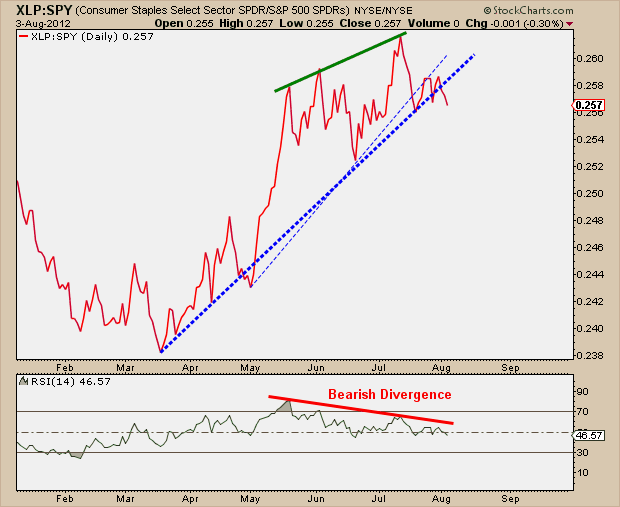Click the red divergence line on RSI panel
Image resolution: width=620 pixels, height=507 pixels.
point(361,410)
